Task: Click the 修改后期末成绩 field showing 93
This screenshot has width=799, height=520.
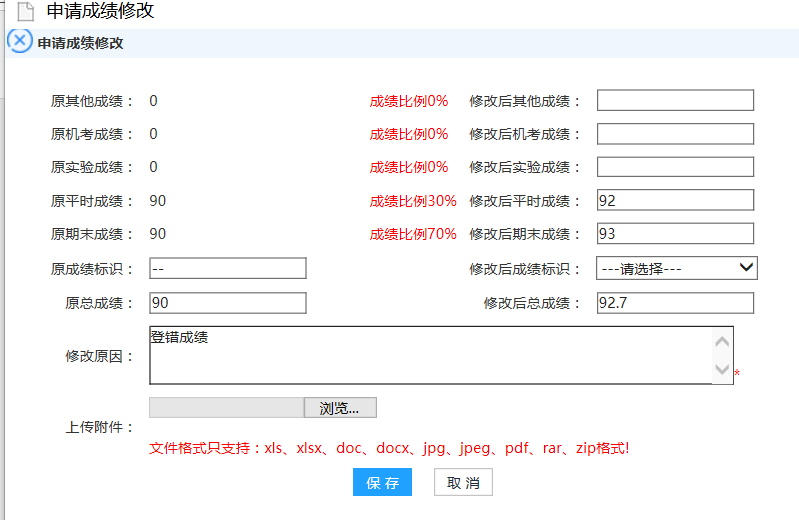Action: [675, 234]
